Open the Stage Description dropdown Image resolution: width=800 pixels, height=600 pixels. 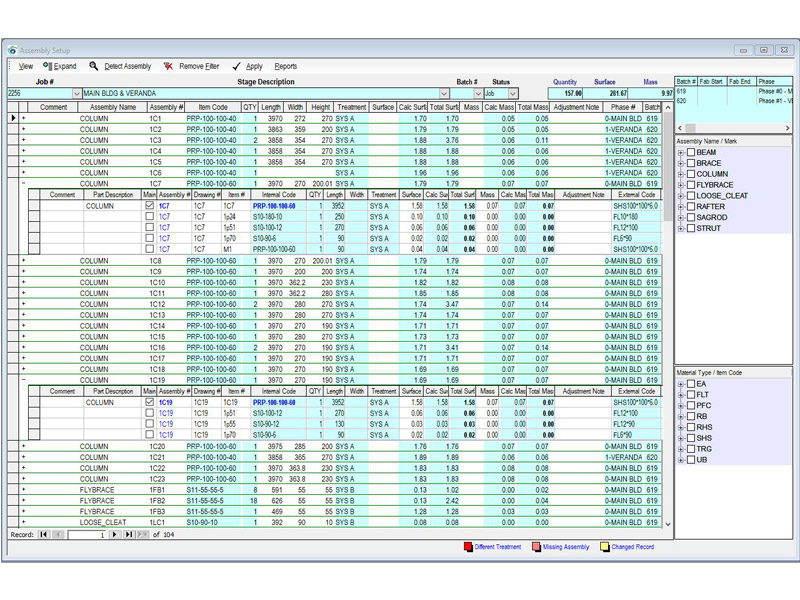(444, 93)
